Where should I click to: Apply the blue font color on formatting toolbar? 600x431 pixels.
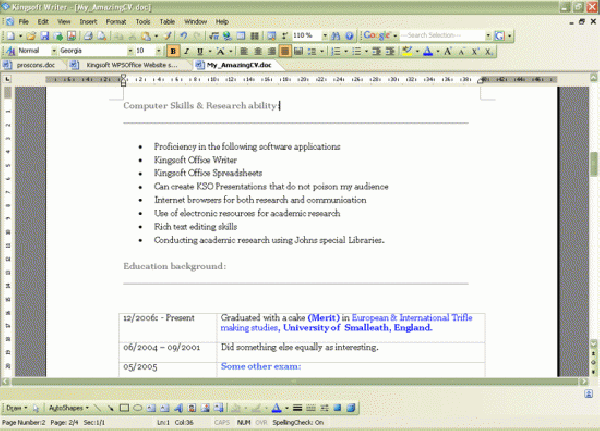(428, 51)
